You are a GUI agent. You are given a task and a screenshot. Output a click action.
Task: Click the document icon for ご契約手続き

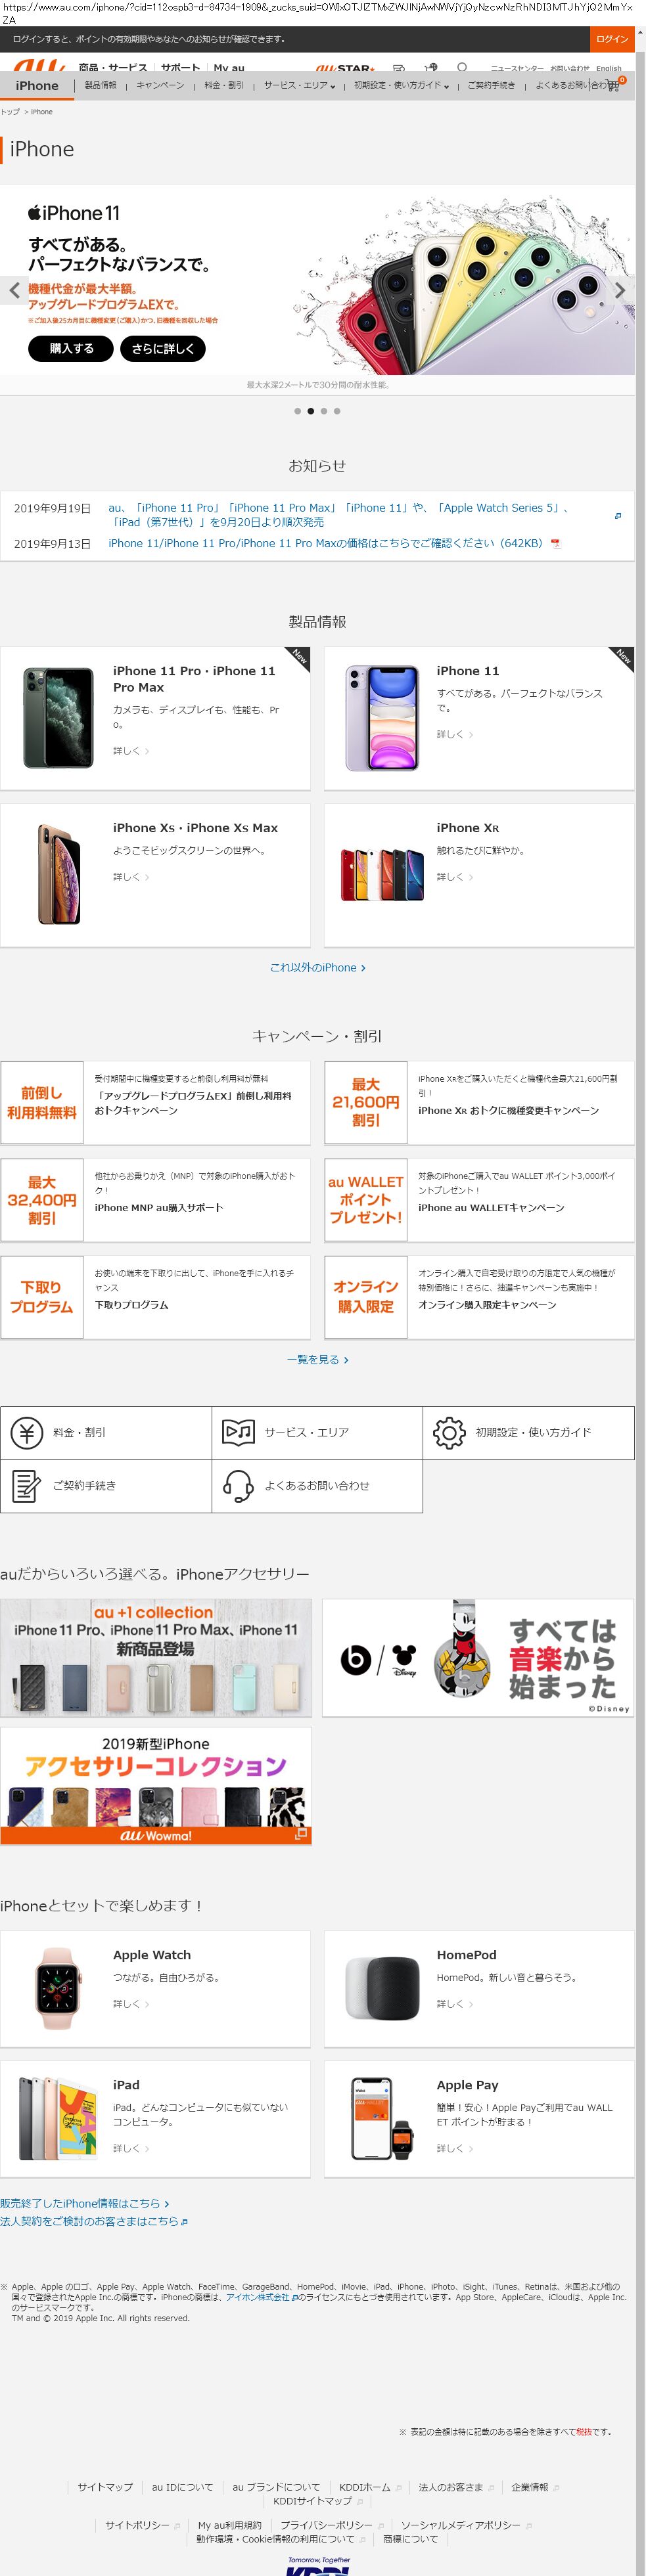(27, 1485)
